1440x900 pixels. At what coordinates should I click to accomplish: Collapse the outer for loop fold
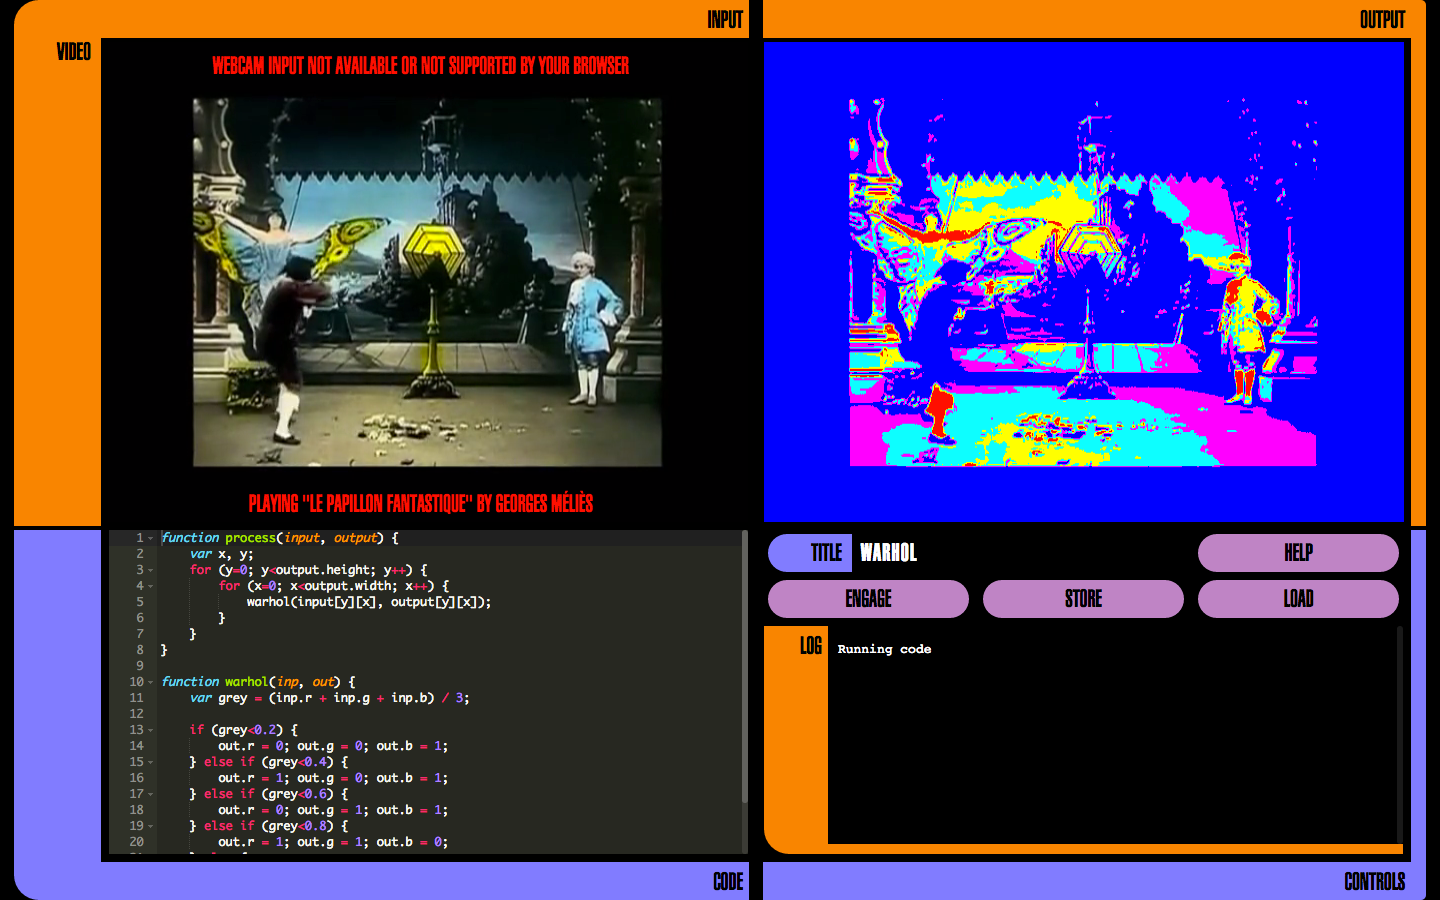(x=151, y=569)
